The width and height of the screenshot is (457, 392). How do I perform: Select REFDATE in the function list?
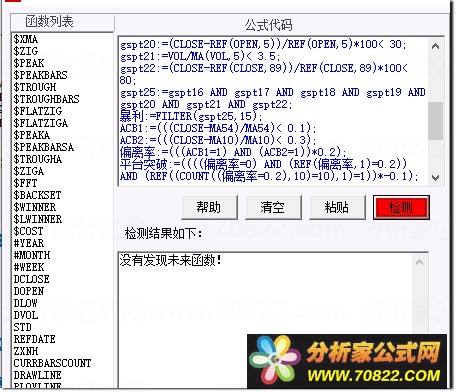[34, 339]
